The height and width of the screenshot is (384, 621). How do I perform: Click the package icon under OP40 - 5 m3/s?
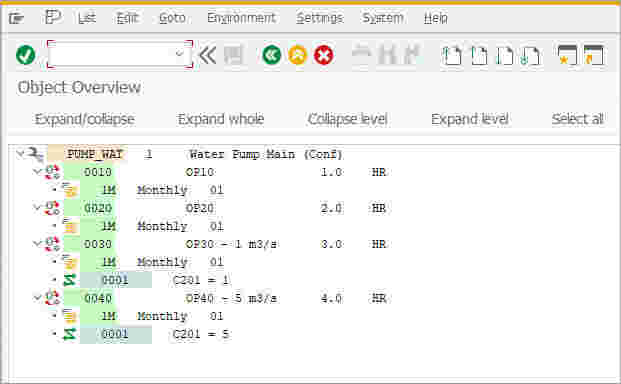coord(70,316)
